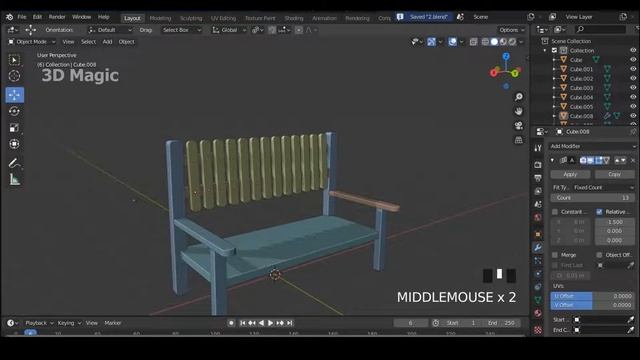
Task: Toggle viewport overlays
Action: [452, 42]
